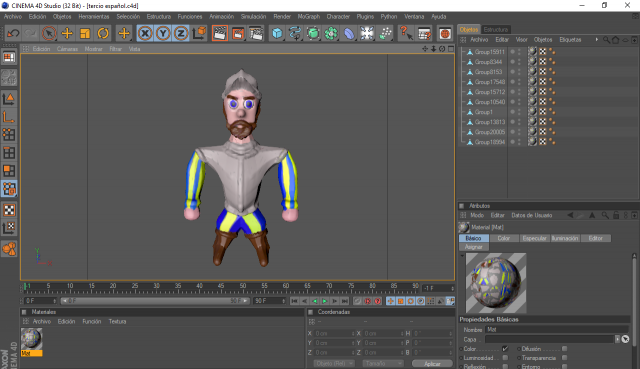Jump to the start of animation

click(294, 301)
